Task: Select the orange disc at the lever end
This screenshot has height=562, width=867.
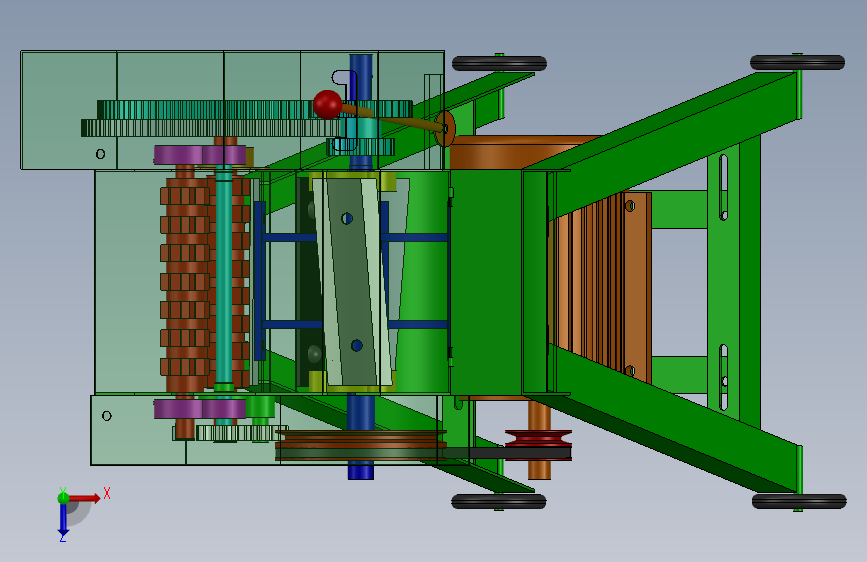Action: [x=445, y=128]
